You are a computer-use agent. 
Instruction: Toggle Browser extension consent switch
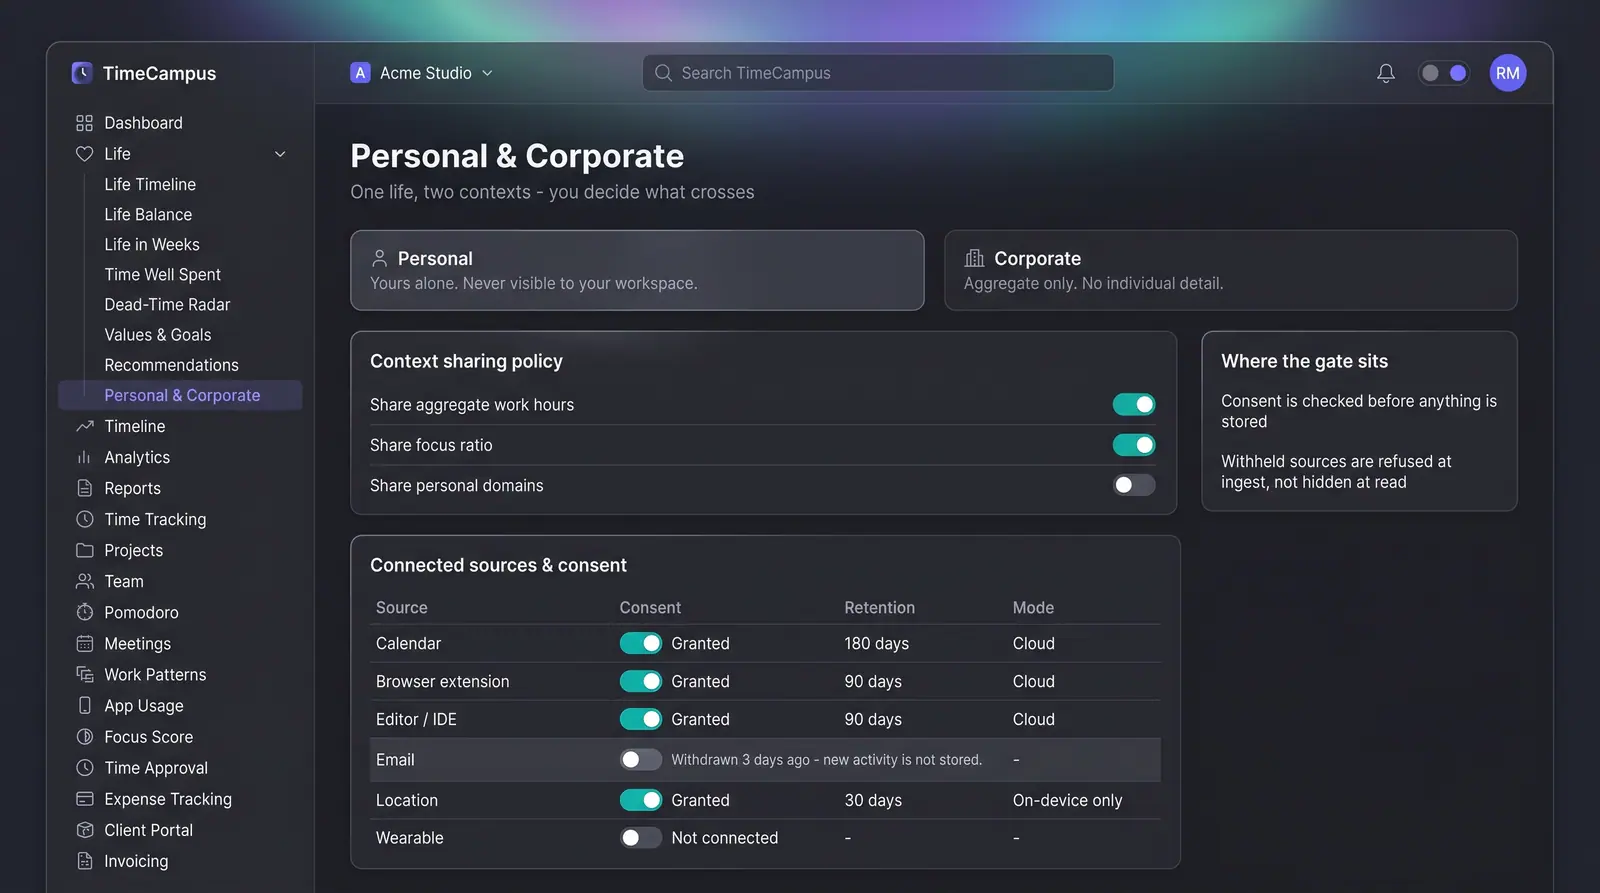coord(640,681)
